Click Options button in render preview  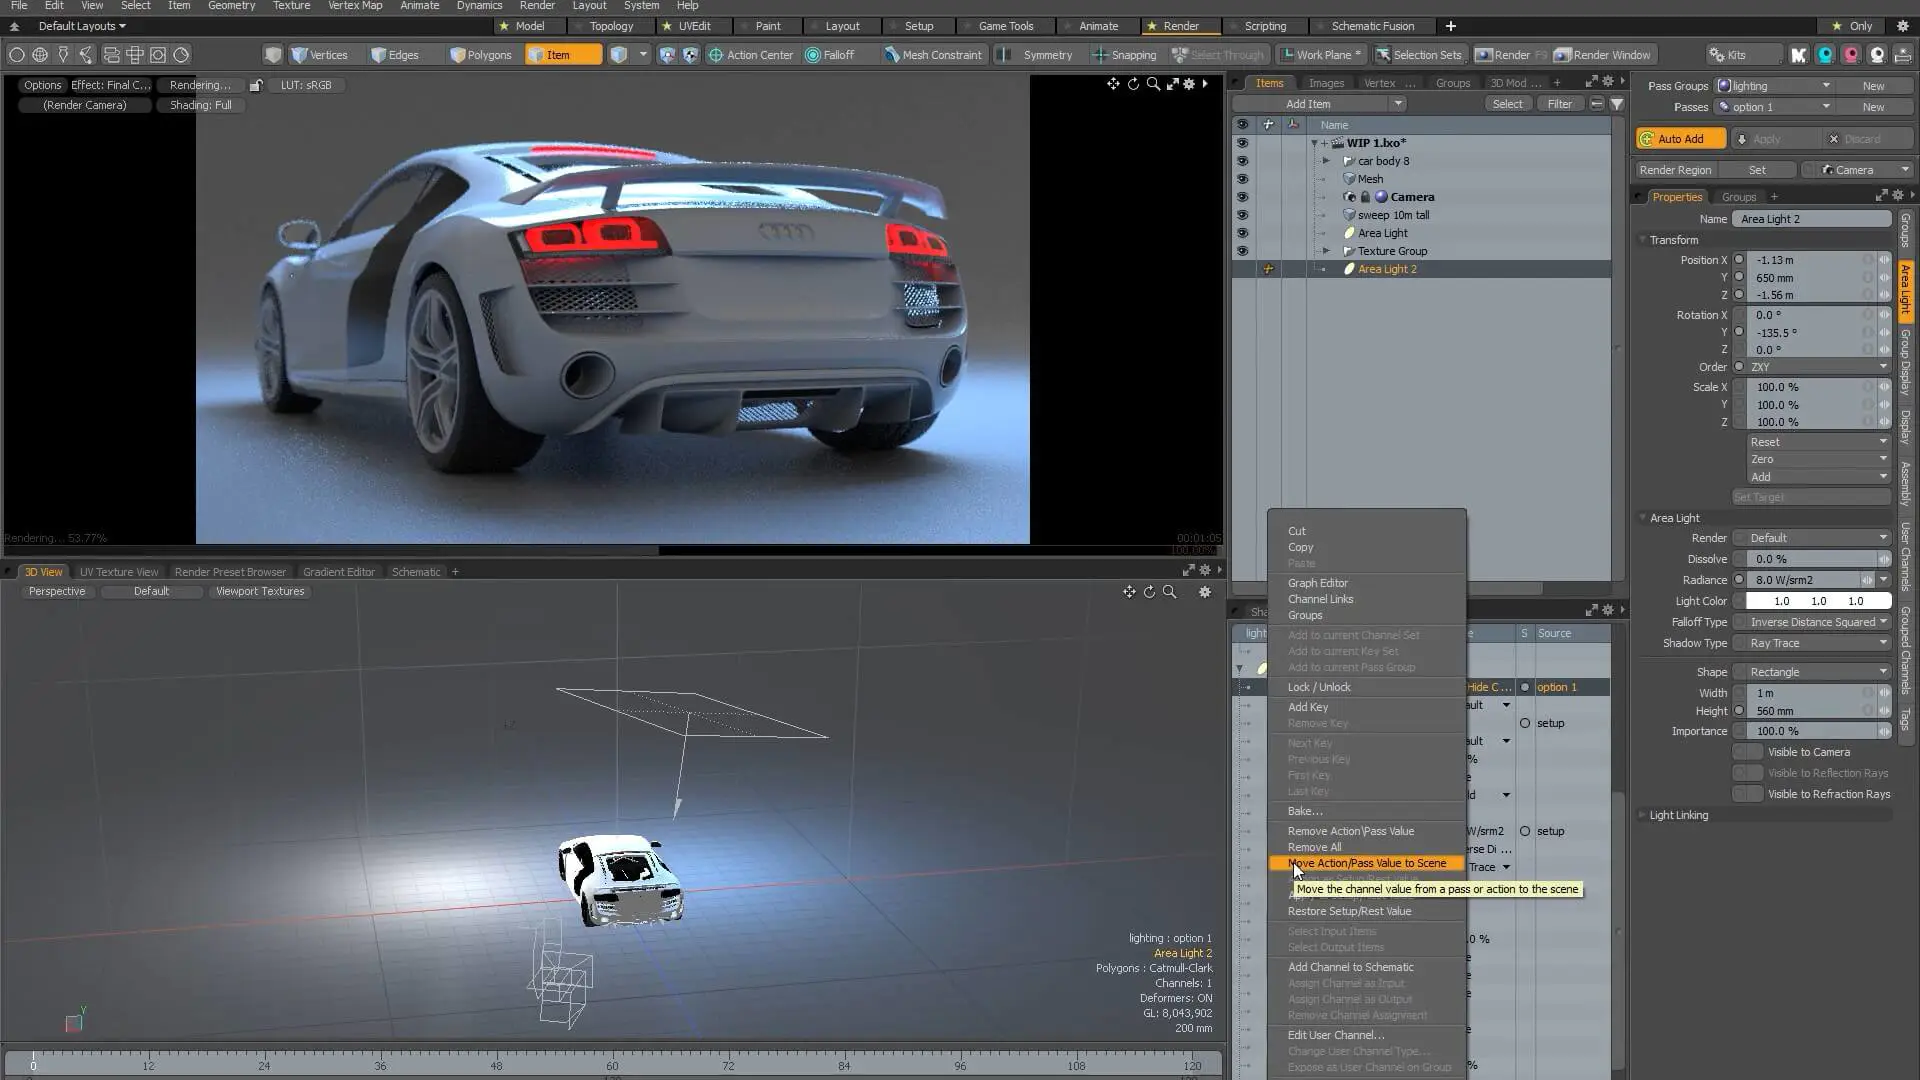pos(43,85)
